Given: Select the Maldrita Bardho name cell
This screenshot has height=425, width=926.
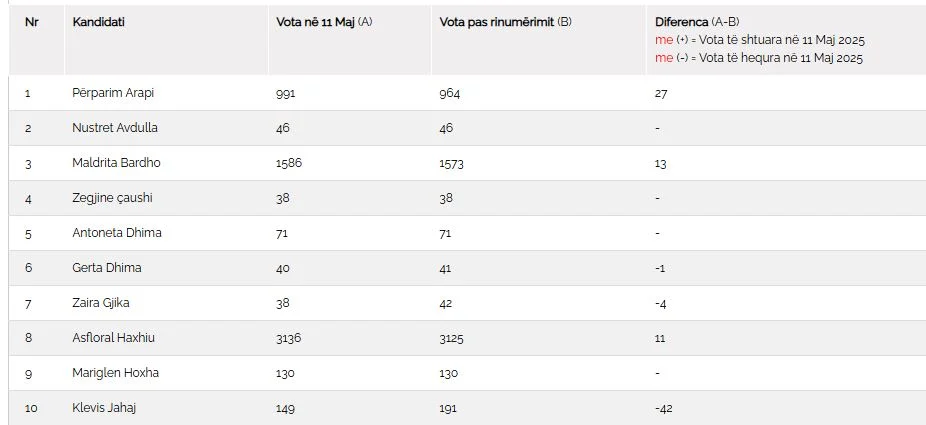Looking at the screenshot, I should [x=116, y=162].
